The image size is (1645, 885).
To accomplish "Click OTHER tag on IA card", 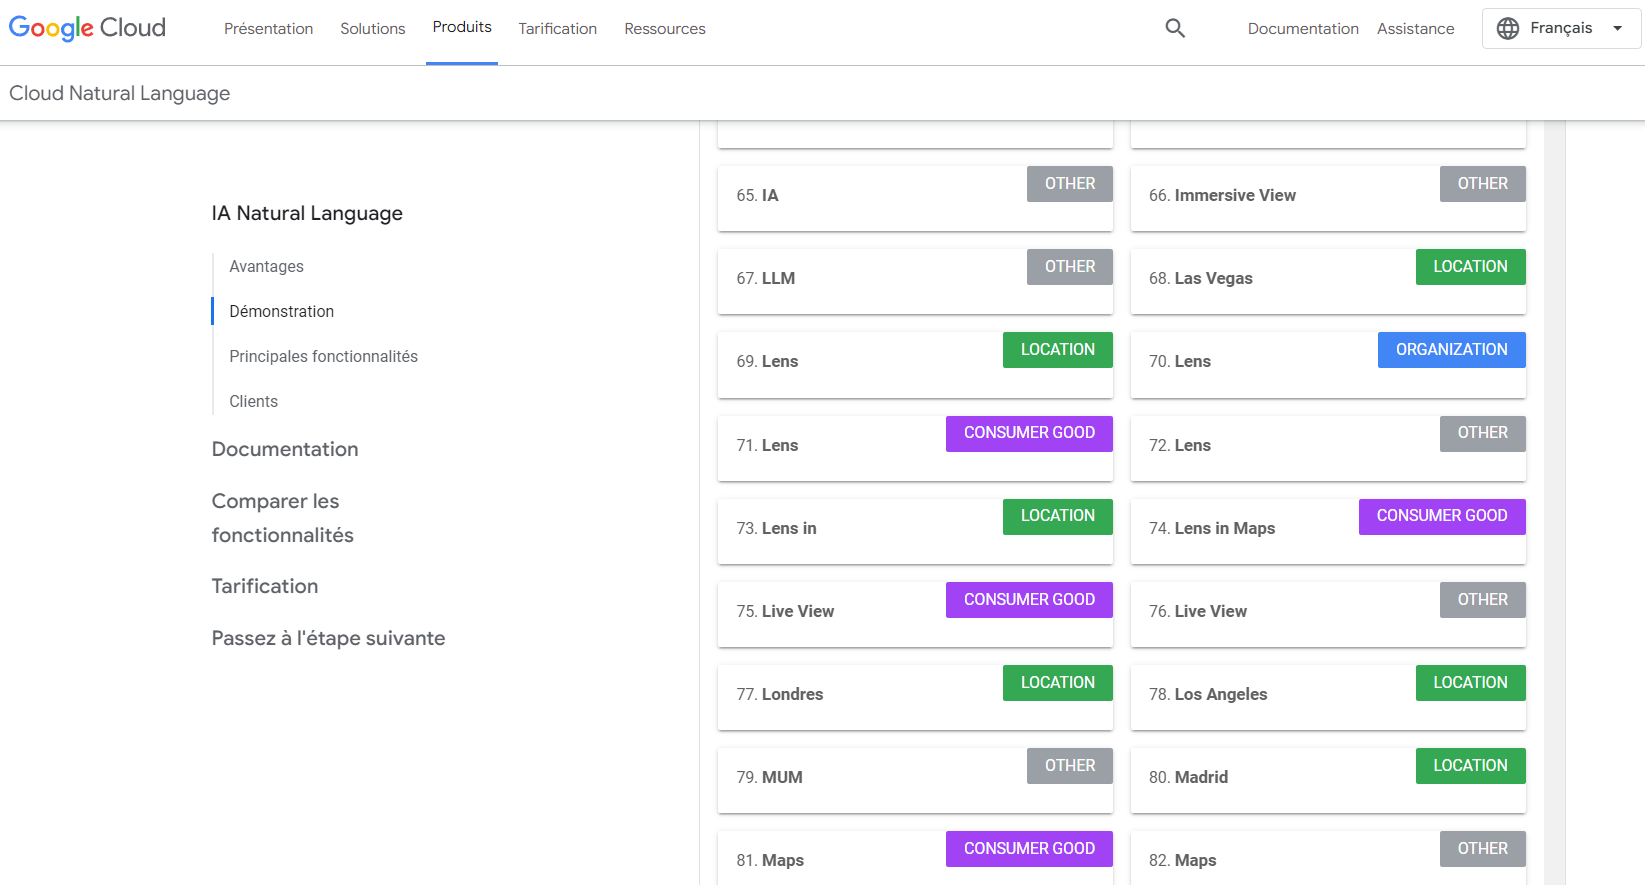I will 1070,184.
